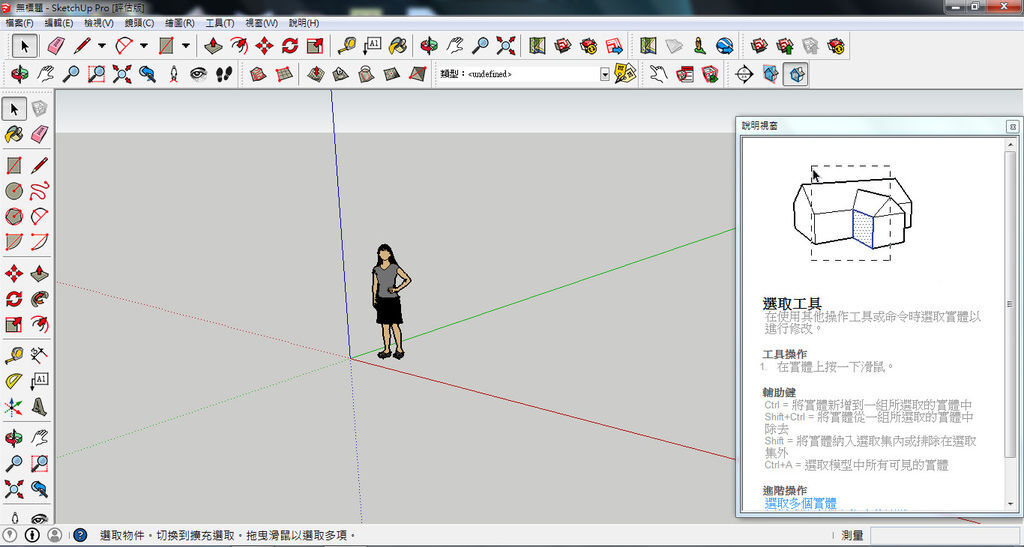Choose the Freehand squiggle drawing tool
The image size is (1024, 547).
pos(39,191)
